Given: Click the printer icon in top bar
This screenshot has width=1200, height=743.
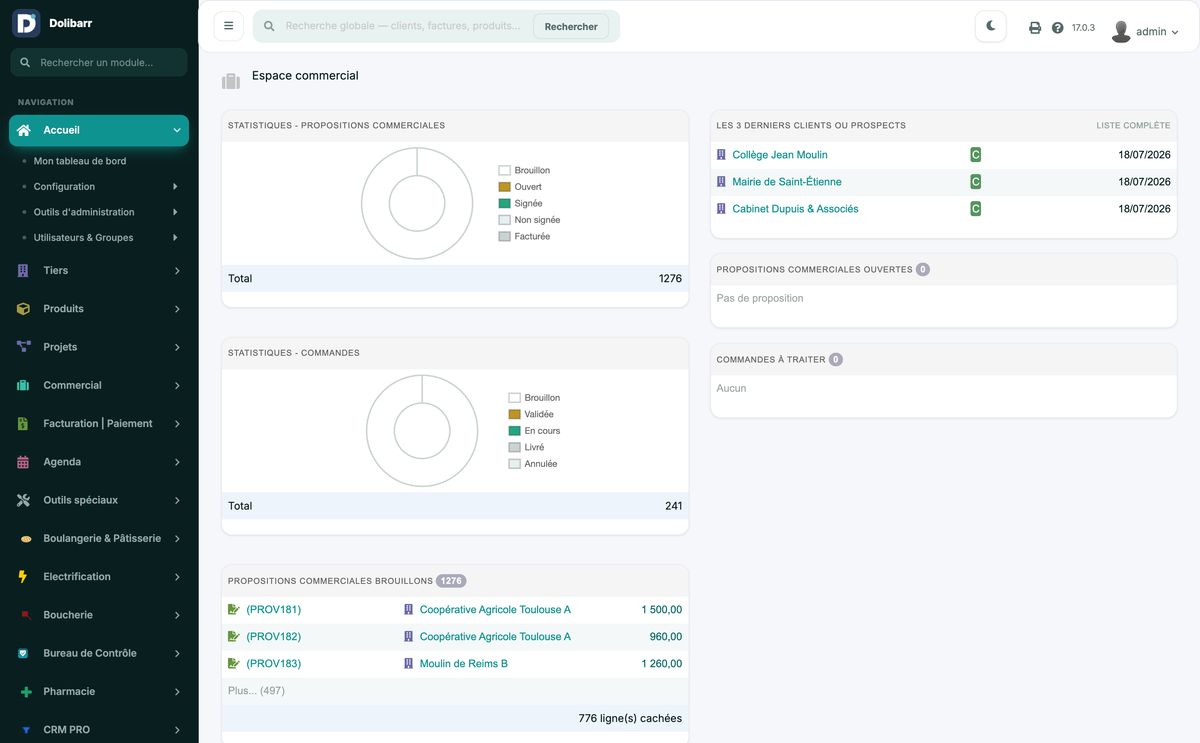Looking at the screenshot, I should point(1035,28).
